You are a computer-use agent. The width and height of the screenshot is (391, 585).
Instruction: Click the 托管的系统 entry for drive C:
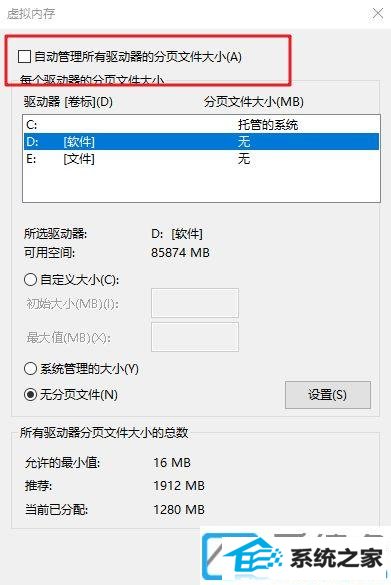pos(268,124)
